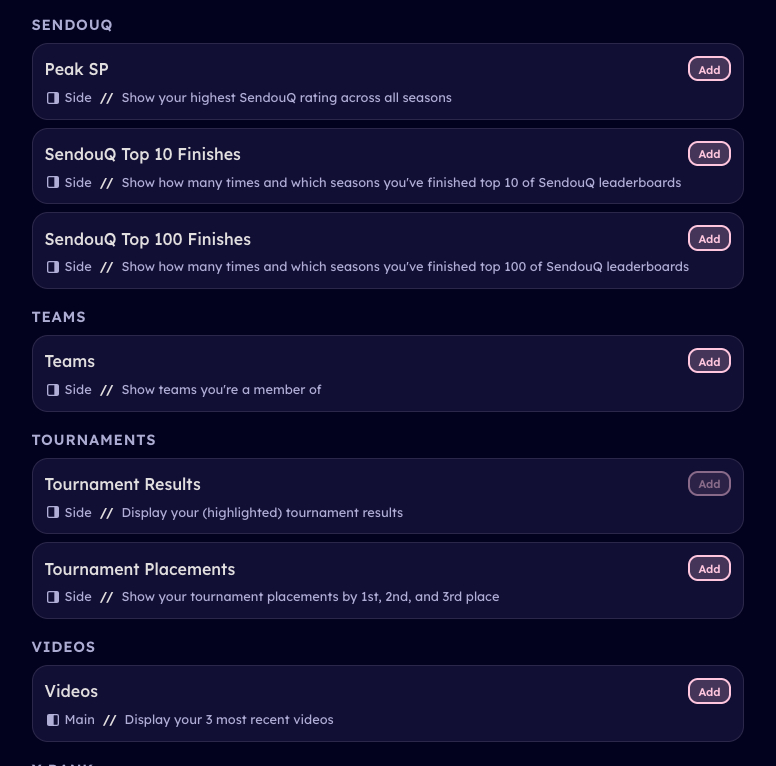The width and height of the screenshot is (776, 766).
Task: Click the Add button for Peak SP
Action: pos(709,70)
